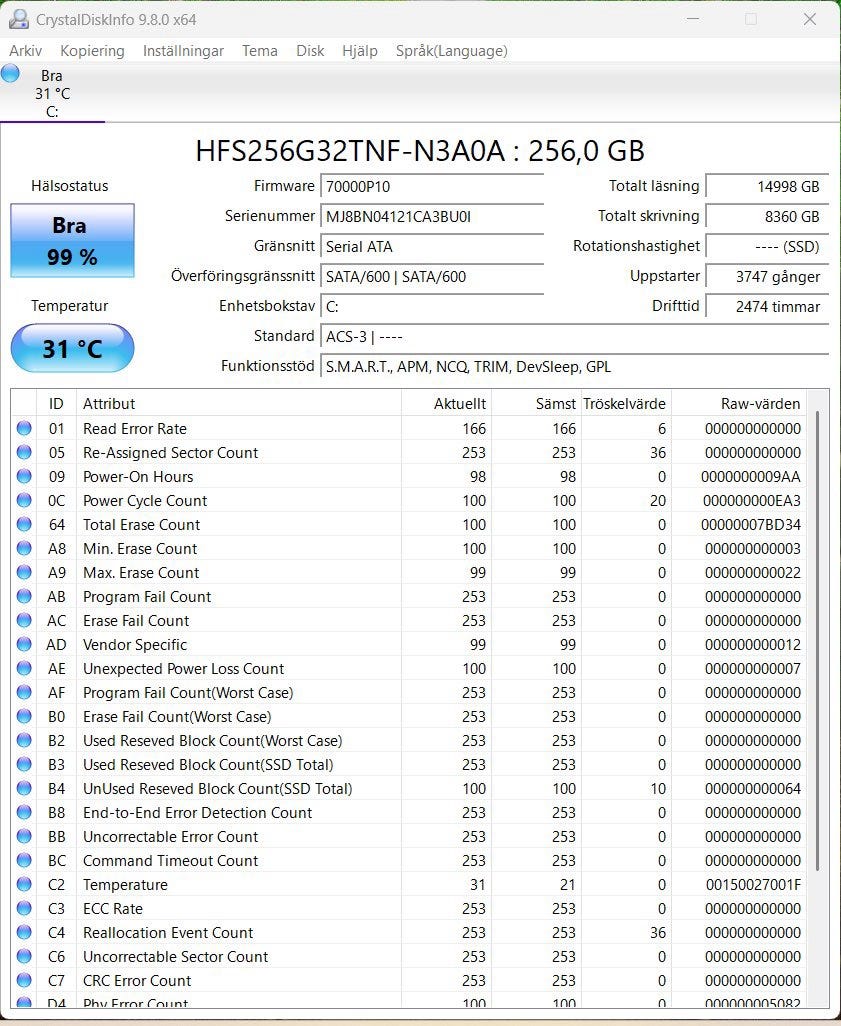Open the Tema menu
The width and height of the screenshot is (841, 1026).
click(x=260, y=51)
